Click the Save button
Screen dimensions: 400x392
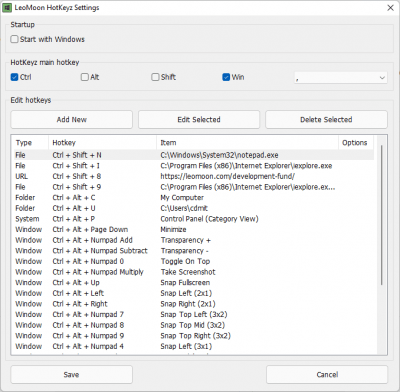click(x=72, y=375)
